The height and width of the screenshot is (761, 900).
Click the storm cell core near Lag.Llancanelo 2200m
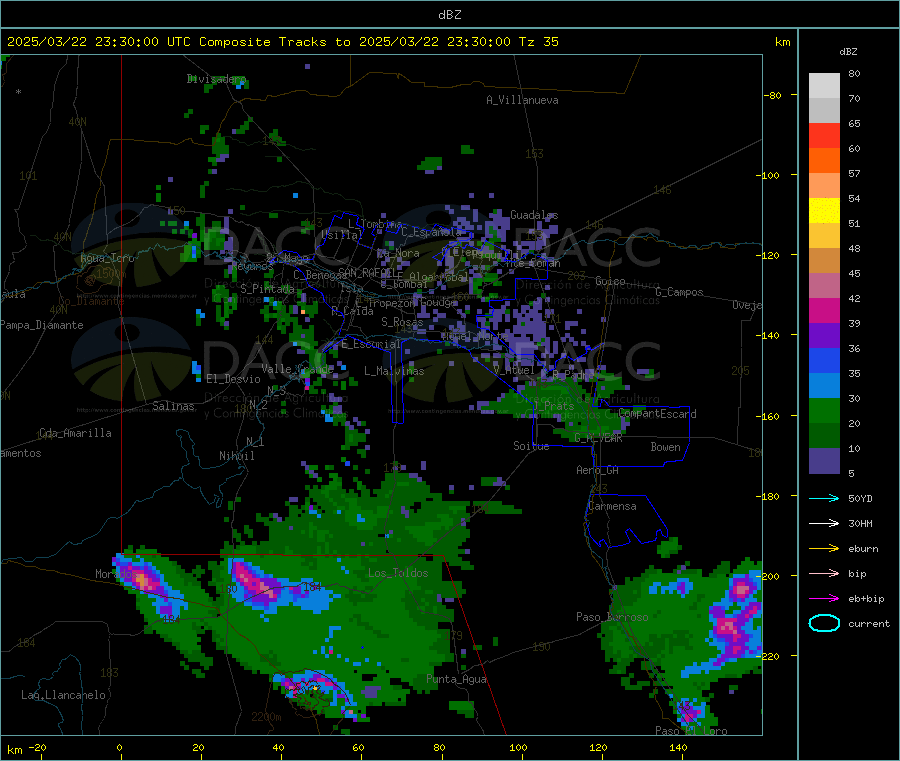click(313, 686)
